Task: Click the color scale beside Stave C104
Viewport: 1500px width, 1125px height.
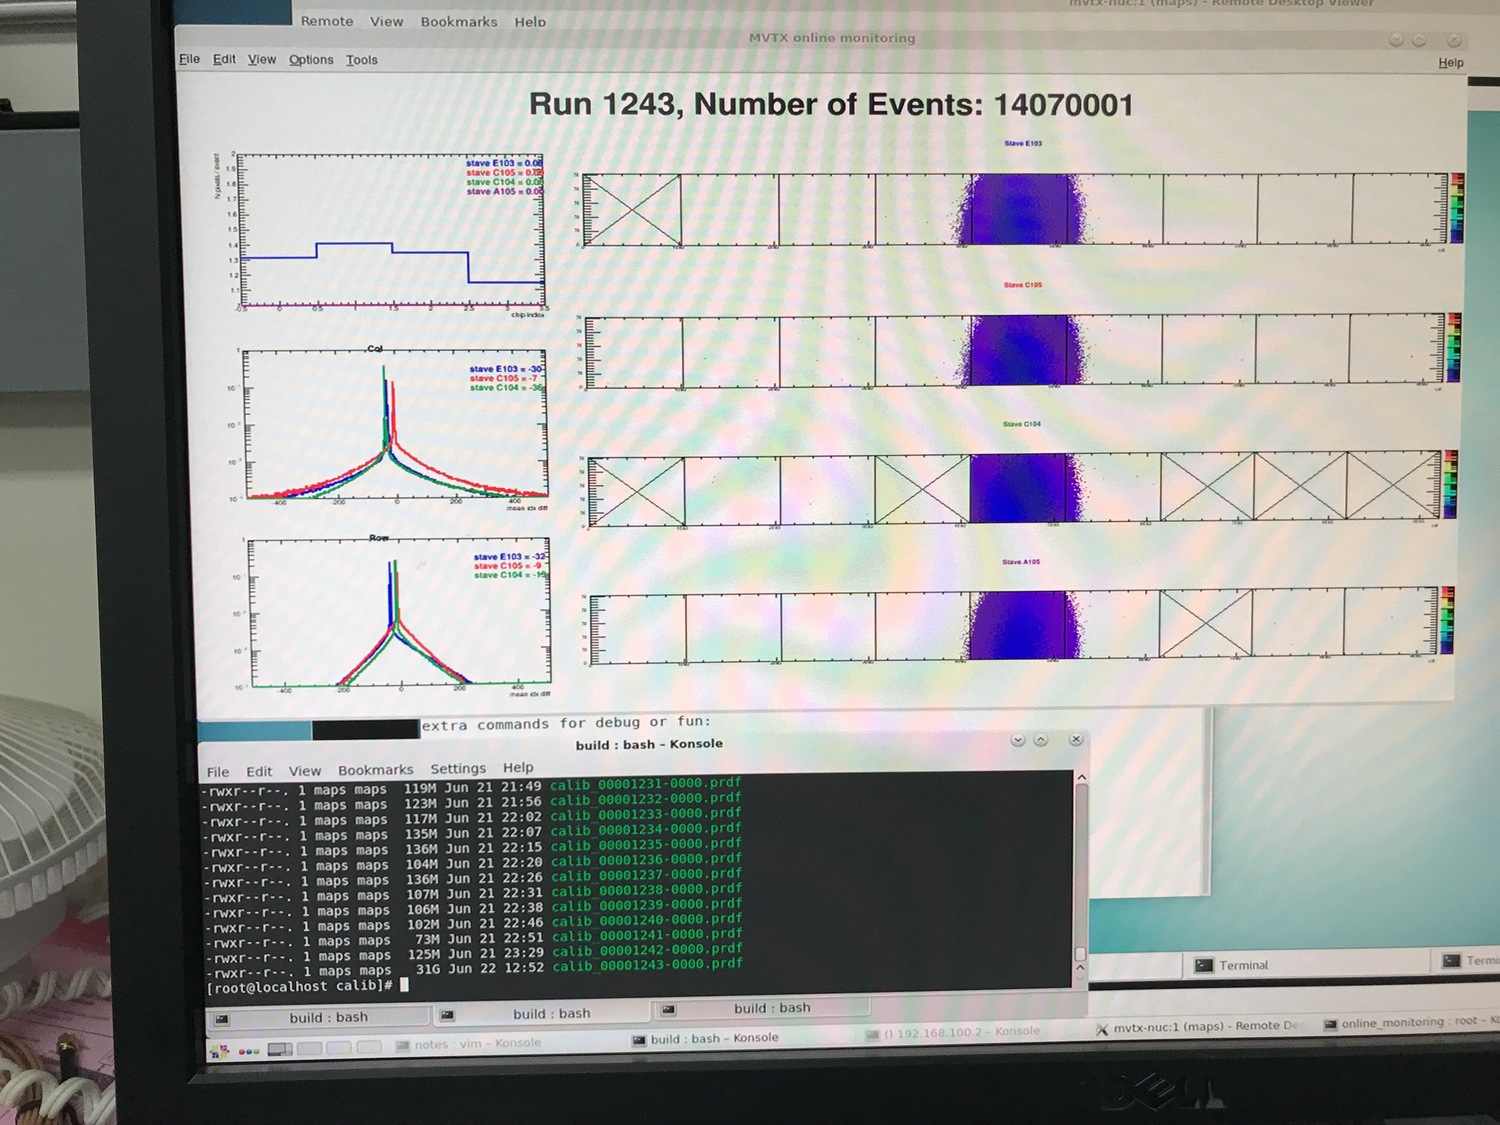Action: (1451, 485)
